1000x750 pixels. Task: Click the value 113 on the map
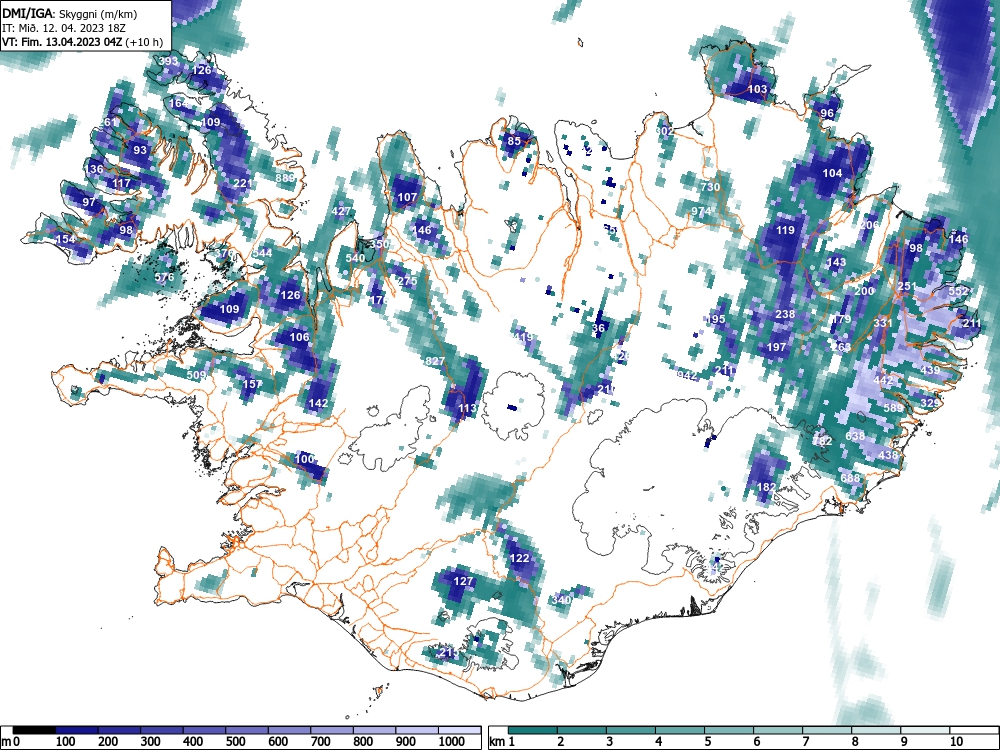point(467,408)
